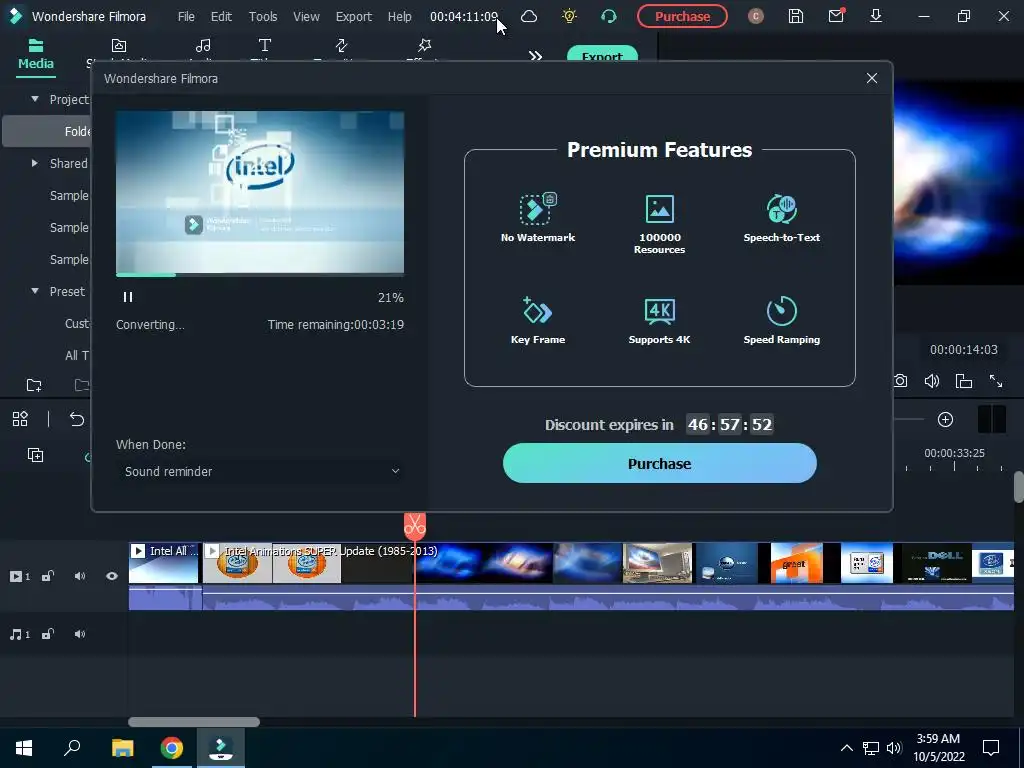Click the add new folder icon

coord(34,385)
